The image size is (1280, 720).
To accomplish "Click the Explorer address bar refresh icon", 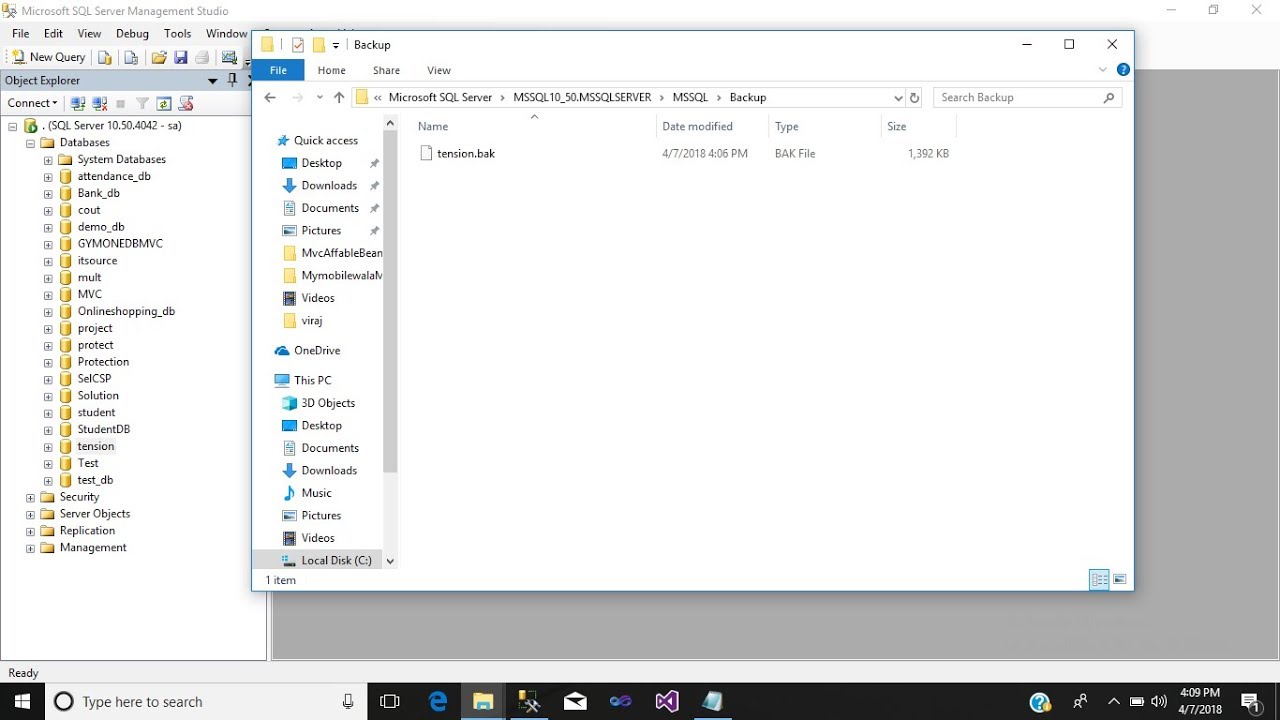I will click(914, 98).
